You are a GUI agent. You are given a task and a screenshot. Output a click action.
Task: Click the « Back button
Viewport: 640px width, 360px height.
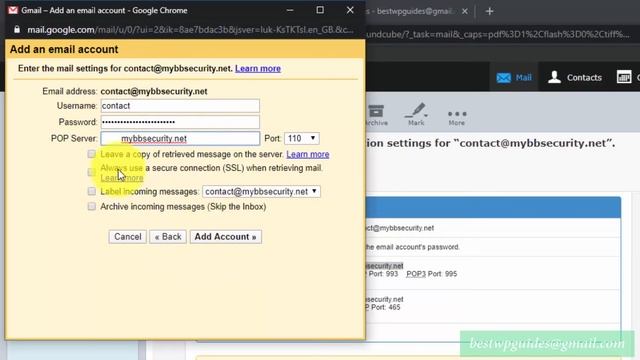[168, 237]
